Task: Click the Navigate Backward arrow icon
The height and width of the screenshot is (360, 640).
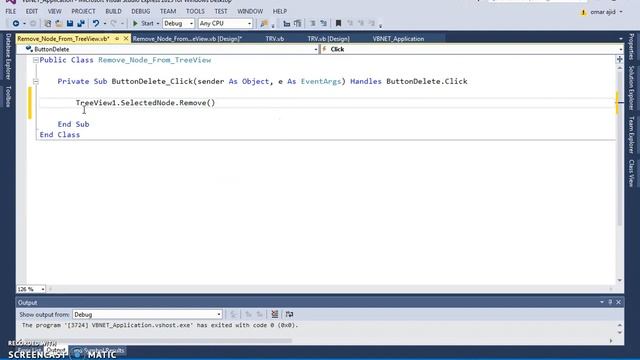Action: pos(16,24)
